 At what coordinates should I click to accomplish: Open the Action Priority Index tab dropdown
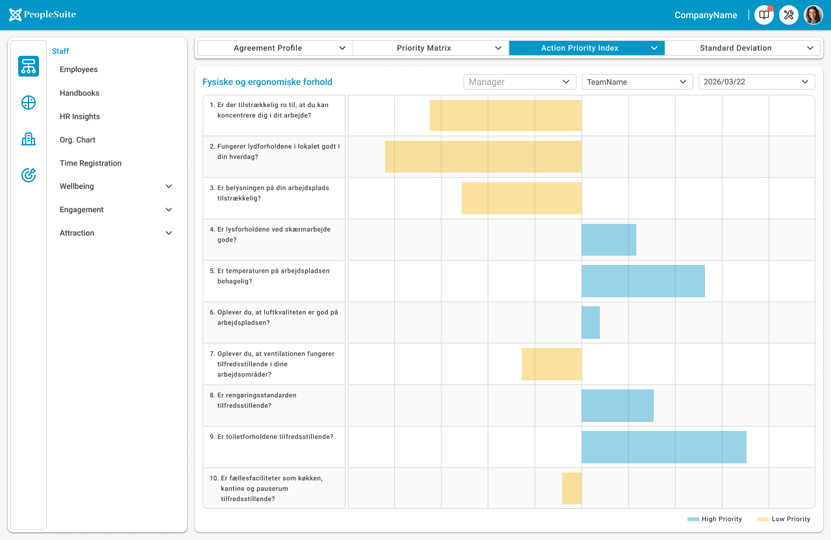587,48
